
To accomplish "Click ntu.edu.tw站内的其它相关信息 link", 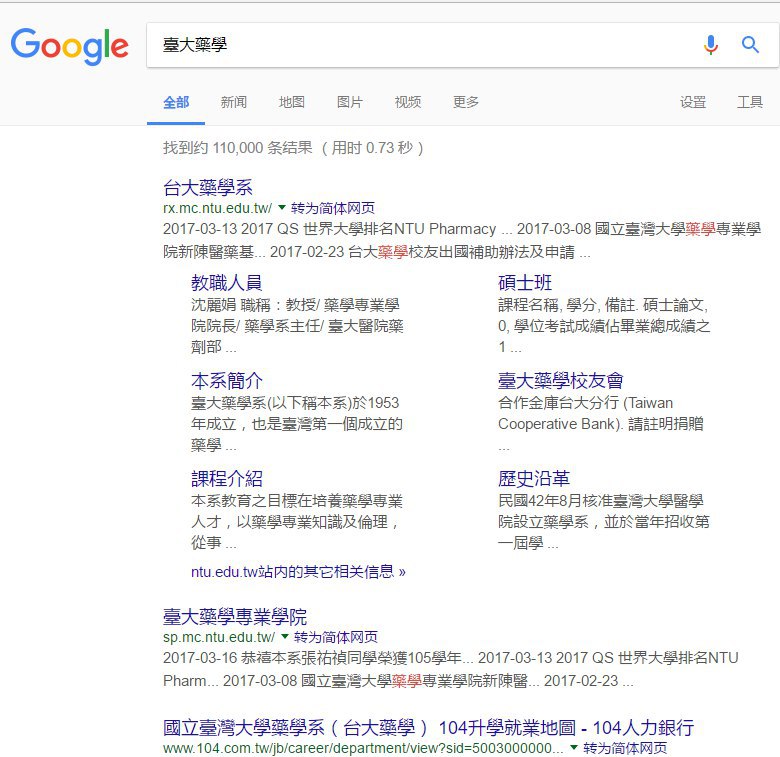I will tap(298, 572).
